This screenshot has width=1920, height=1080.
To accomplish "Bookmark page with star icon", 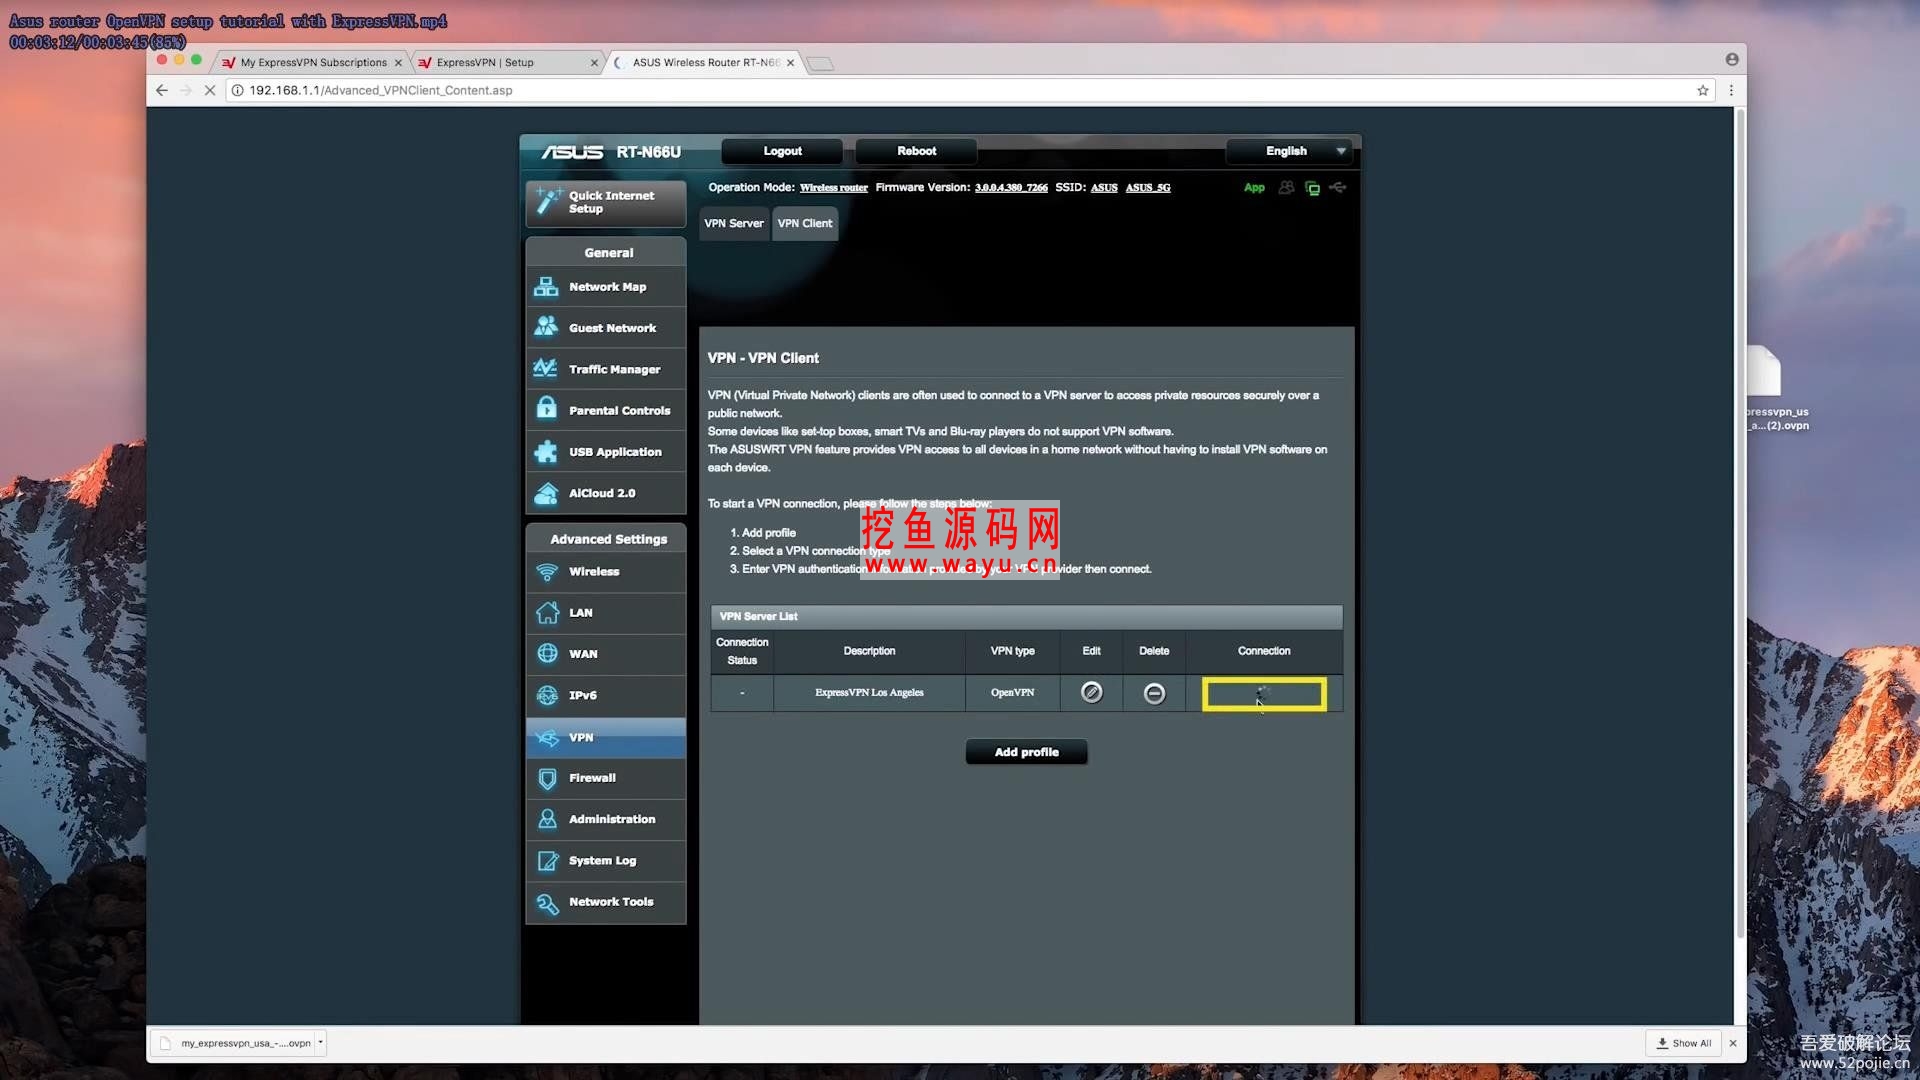I will tap(1703, 90).
